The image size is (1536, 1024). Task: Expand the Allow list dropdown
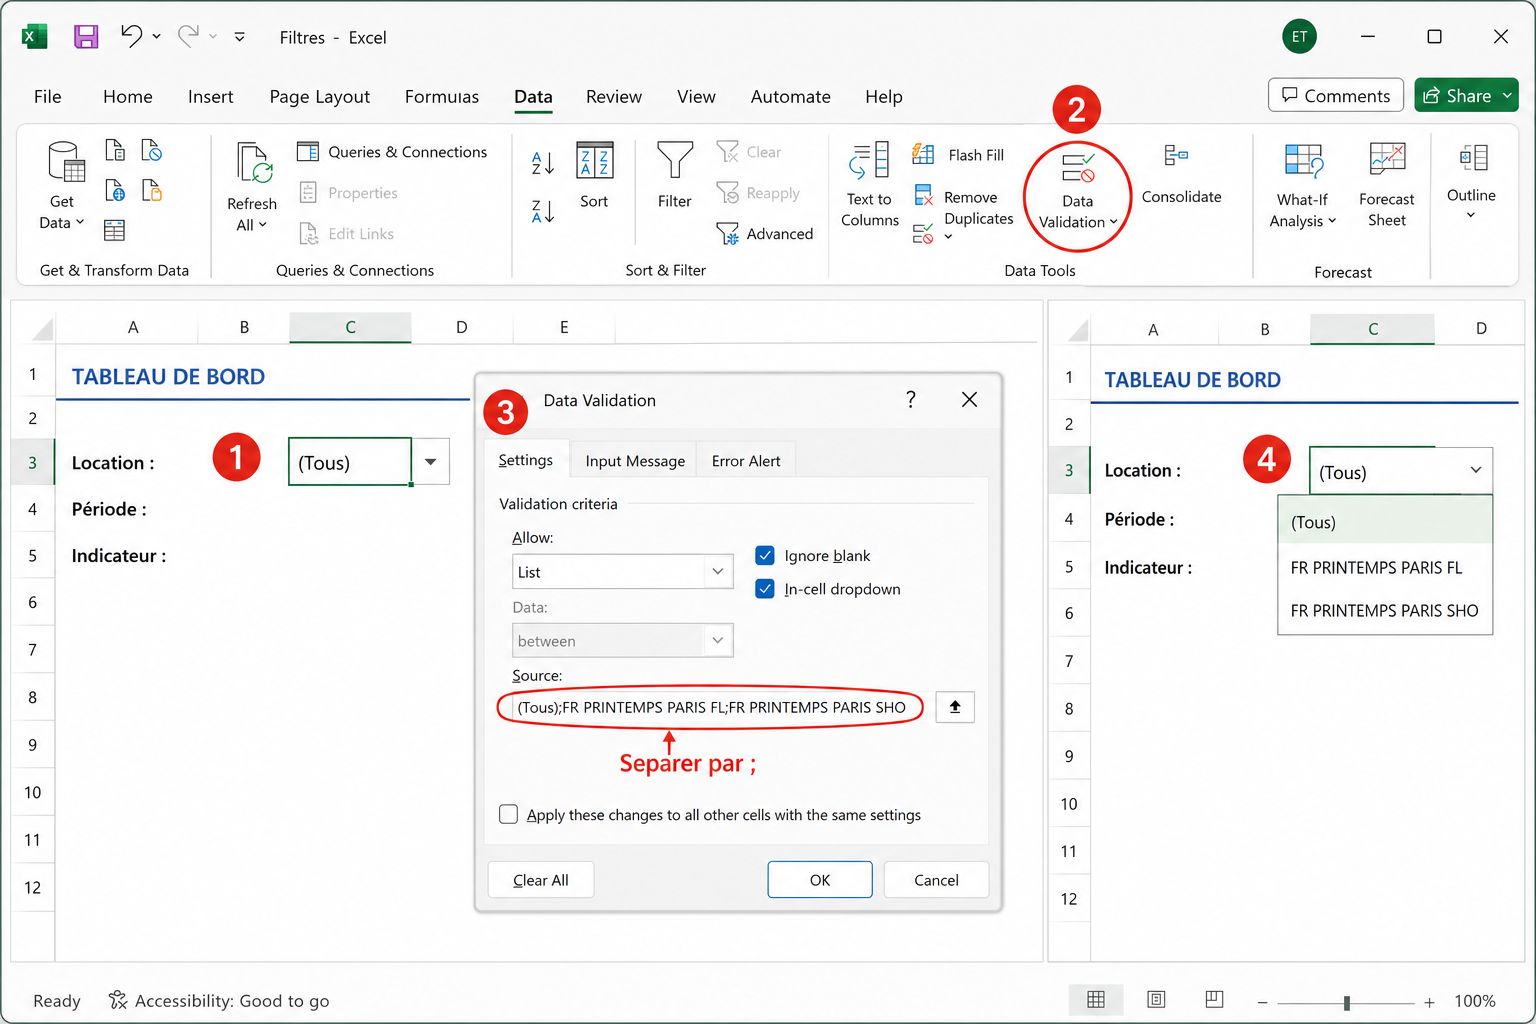pos(717,572)
